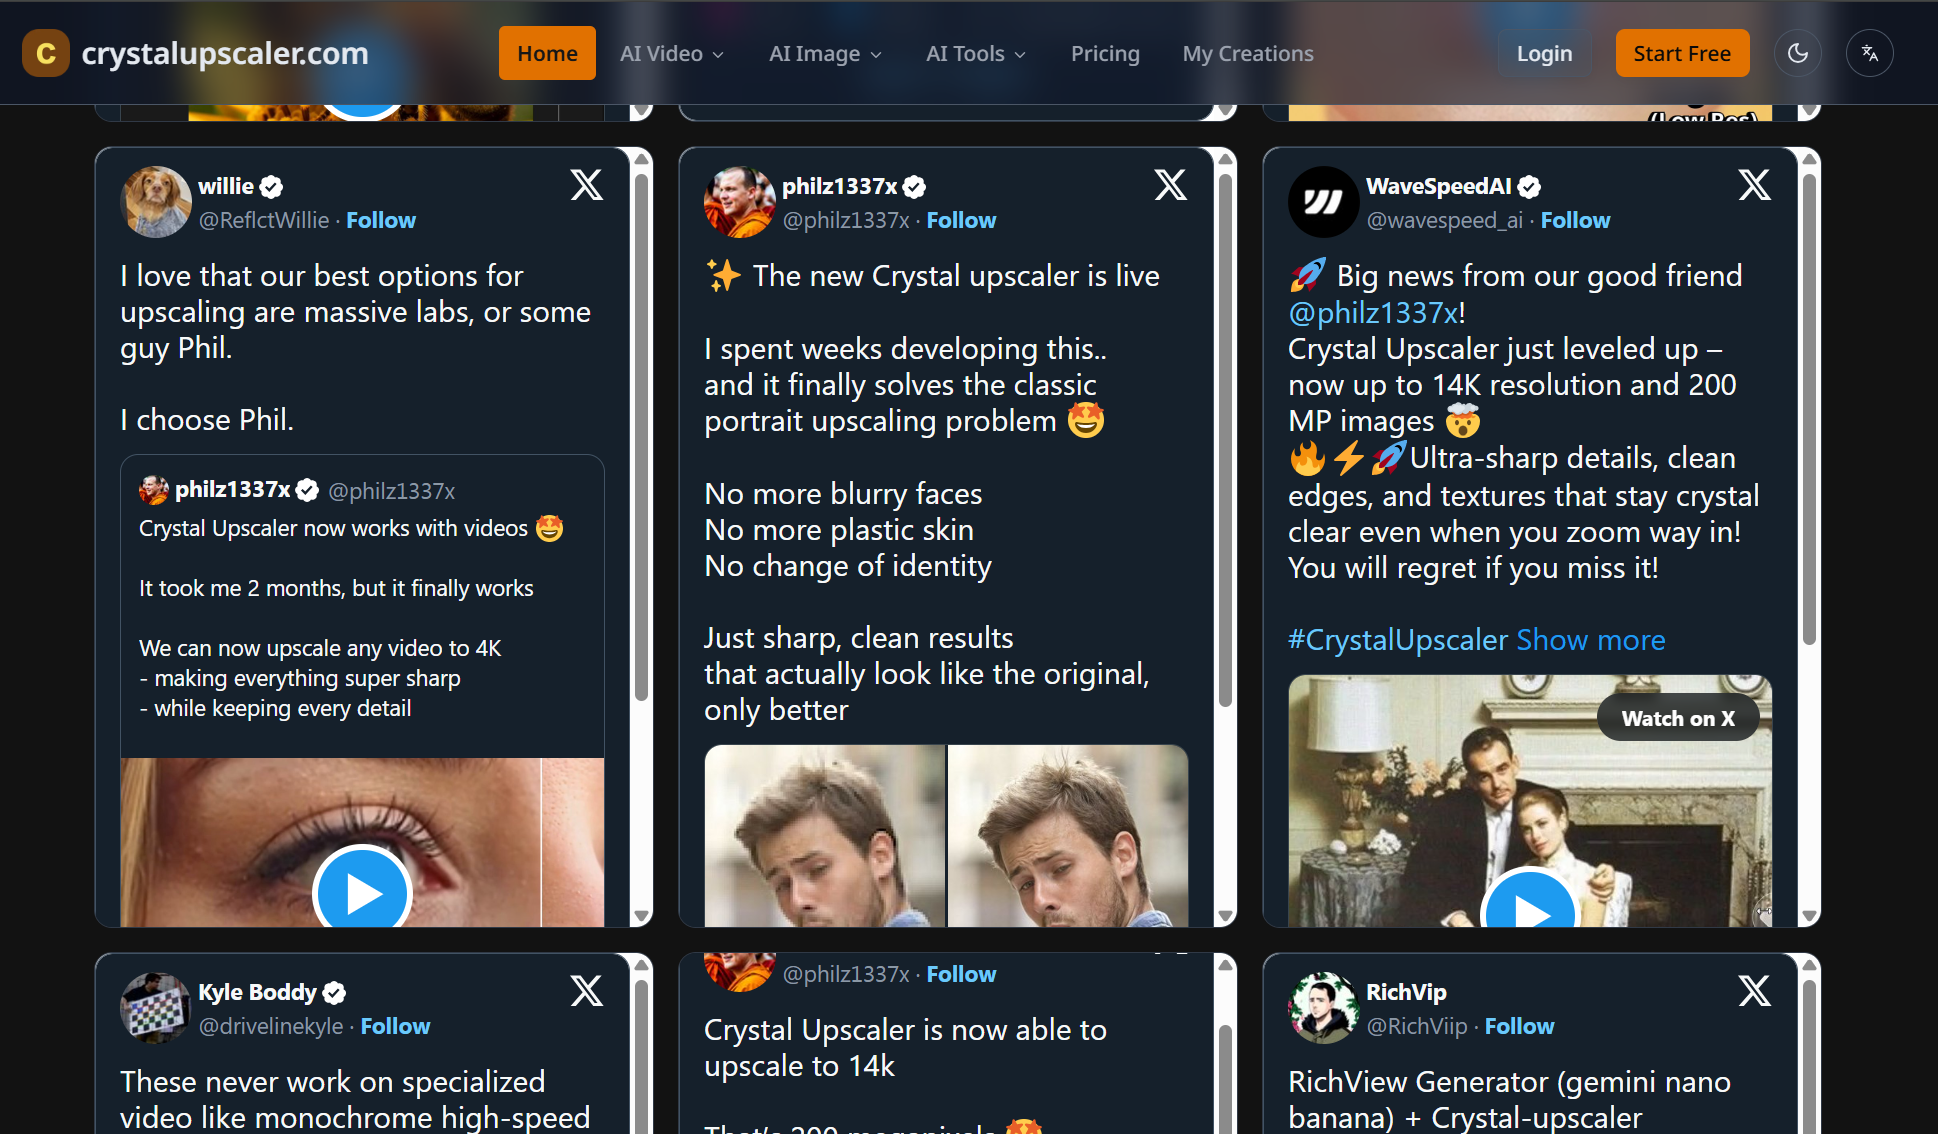Open the language translate icon
The height and width of the screenshot is (1134, 1938).
(x=1869, y=53)
